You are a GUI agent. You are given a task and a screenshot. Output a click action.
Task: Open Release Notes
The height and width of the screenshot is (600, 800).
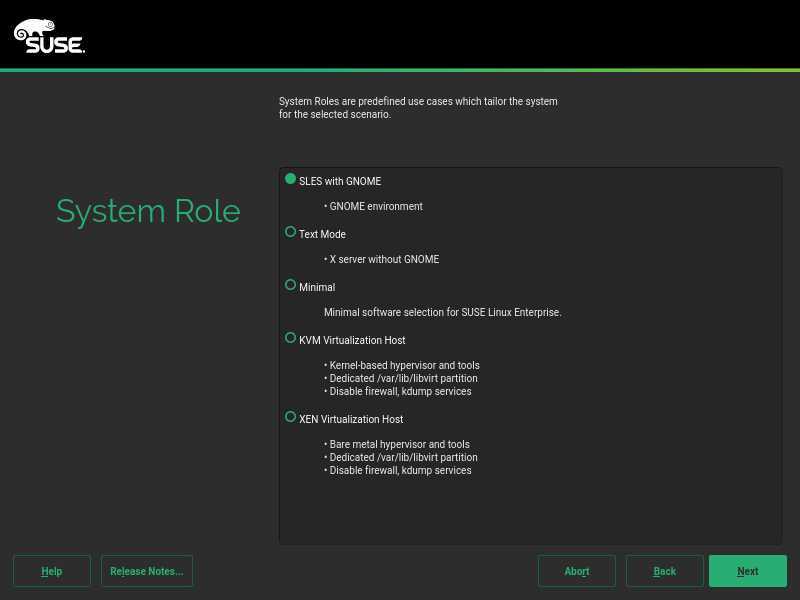coord(147,571)
